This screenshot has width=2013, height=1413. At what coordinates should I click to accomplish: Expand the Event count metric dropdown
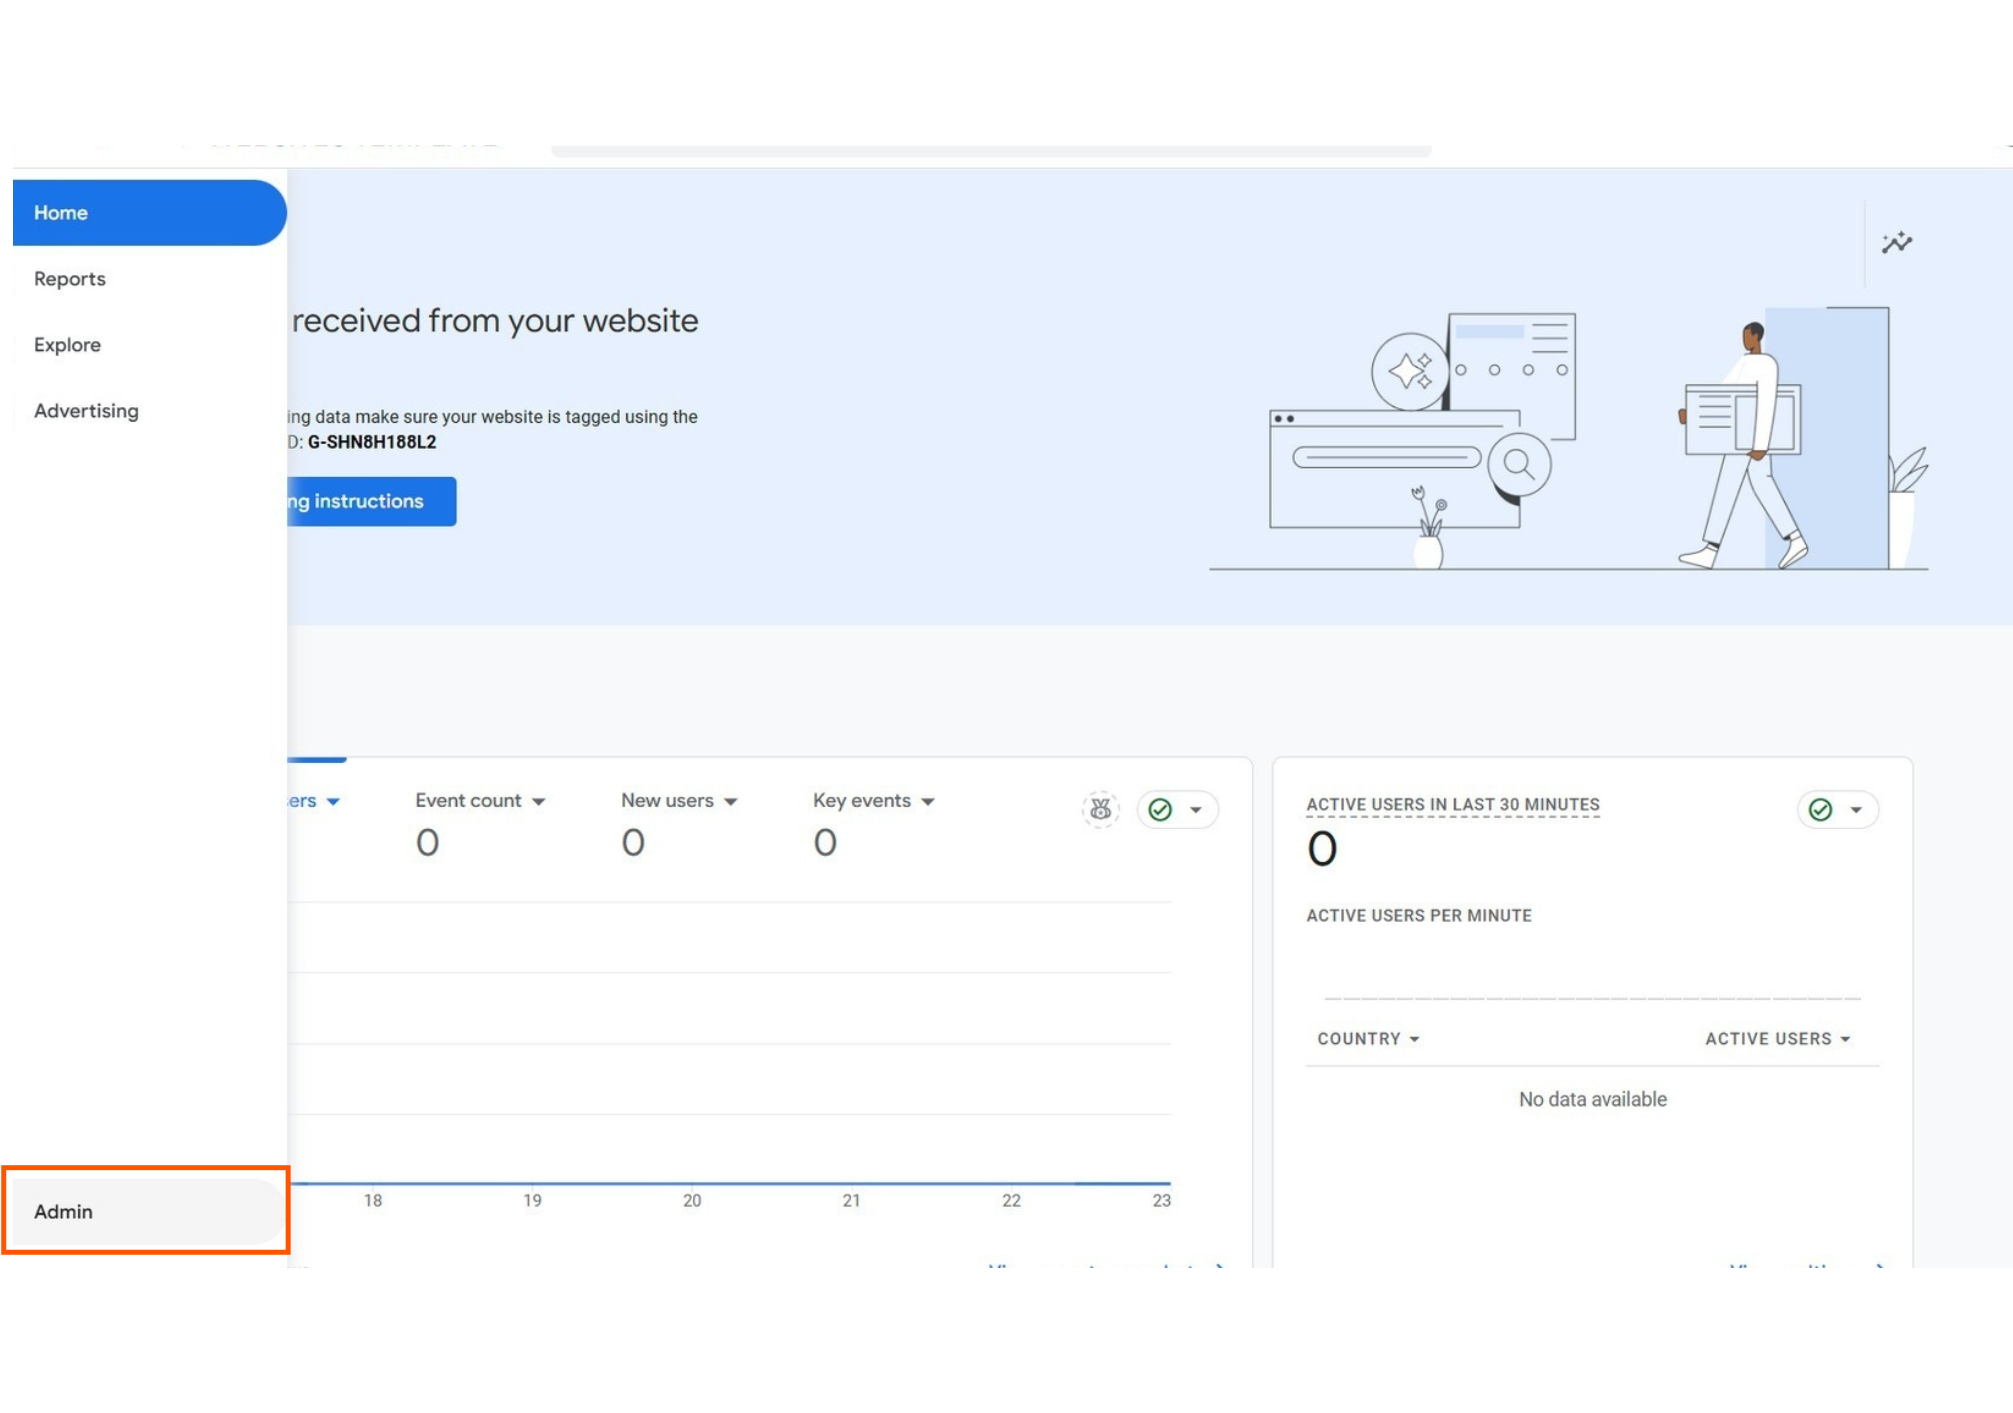click(x=539, y=802)
